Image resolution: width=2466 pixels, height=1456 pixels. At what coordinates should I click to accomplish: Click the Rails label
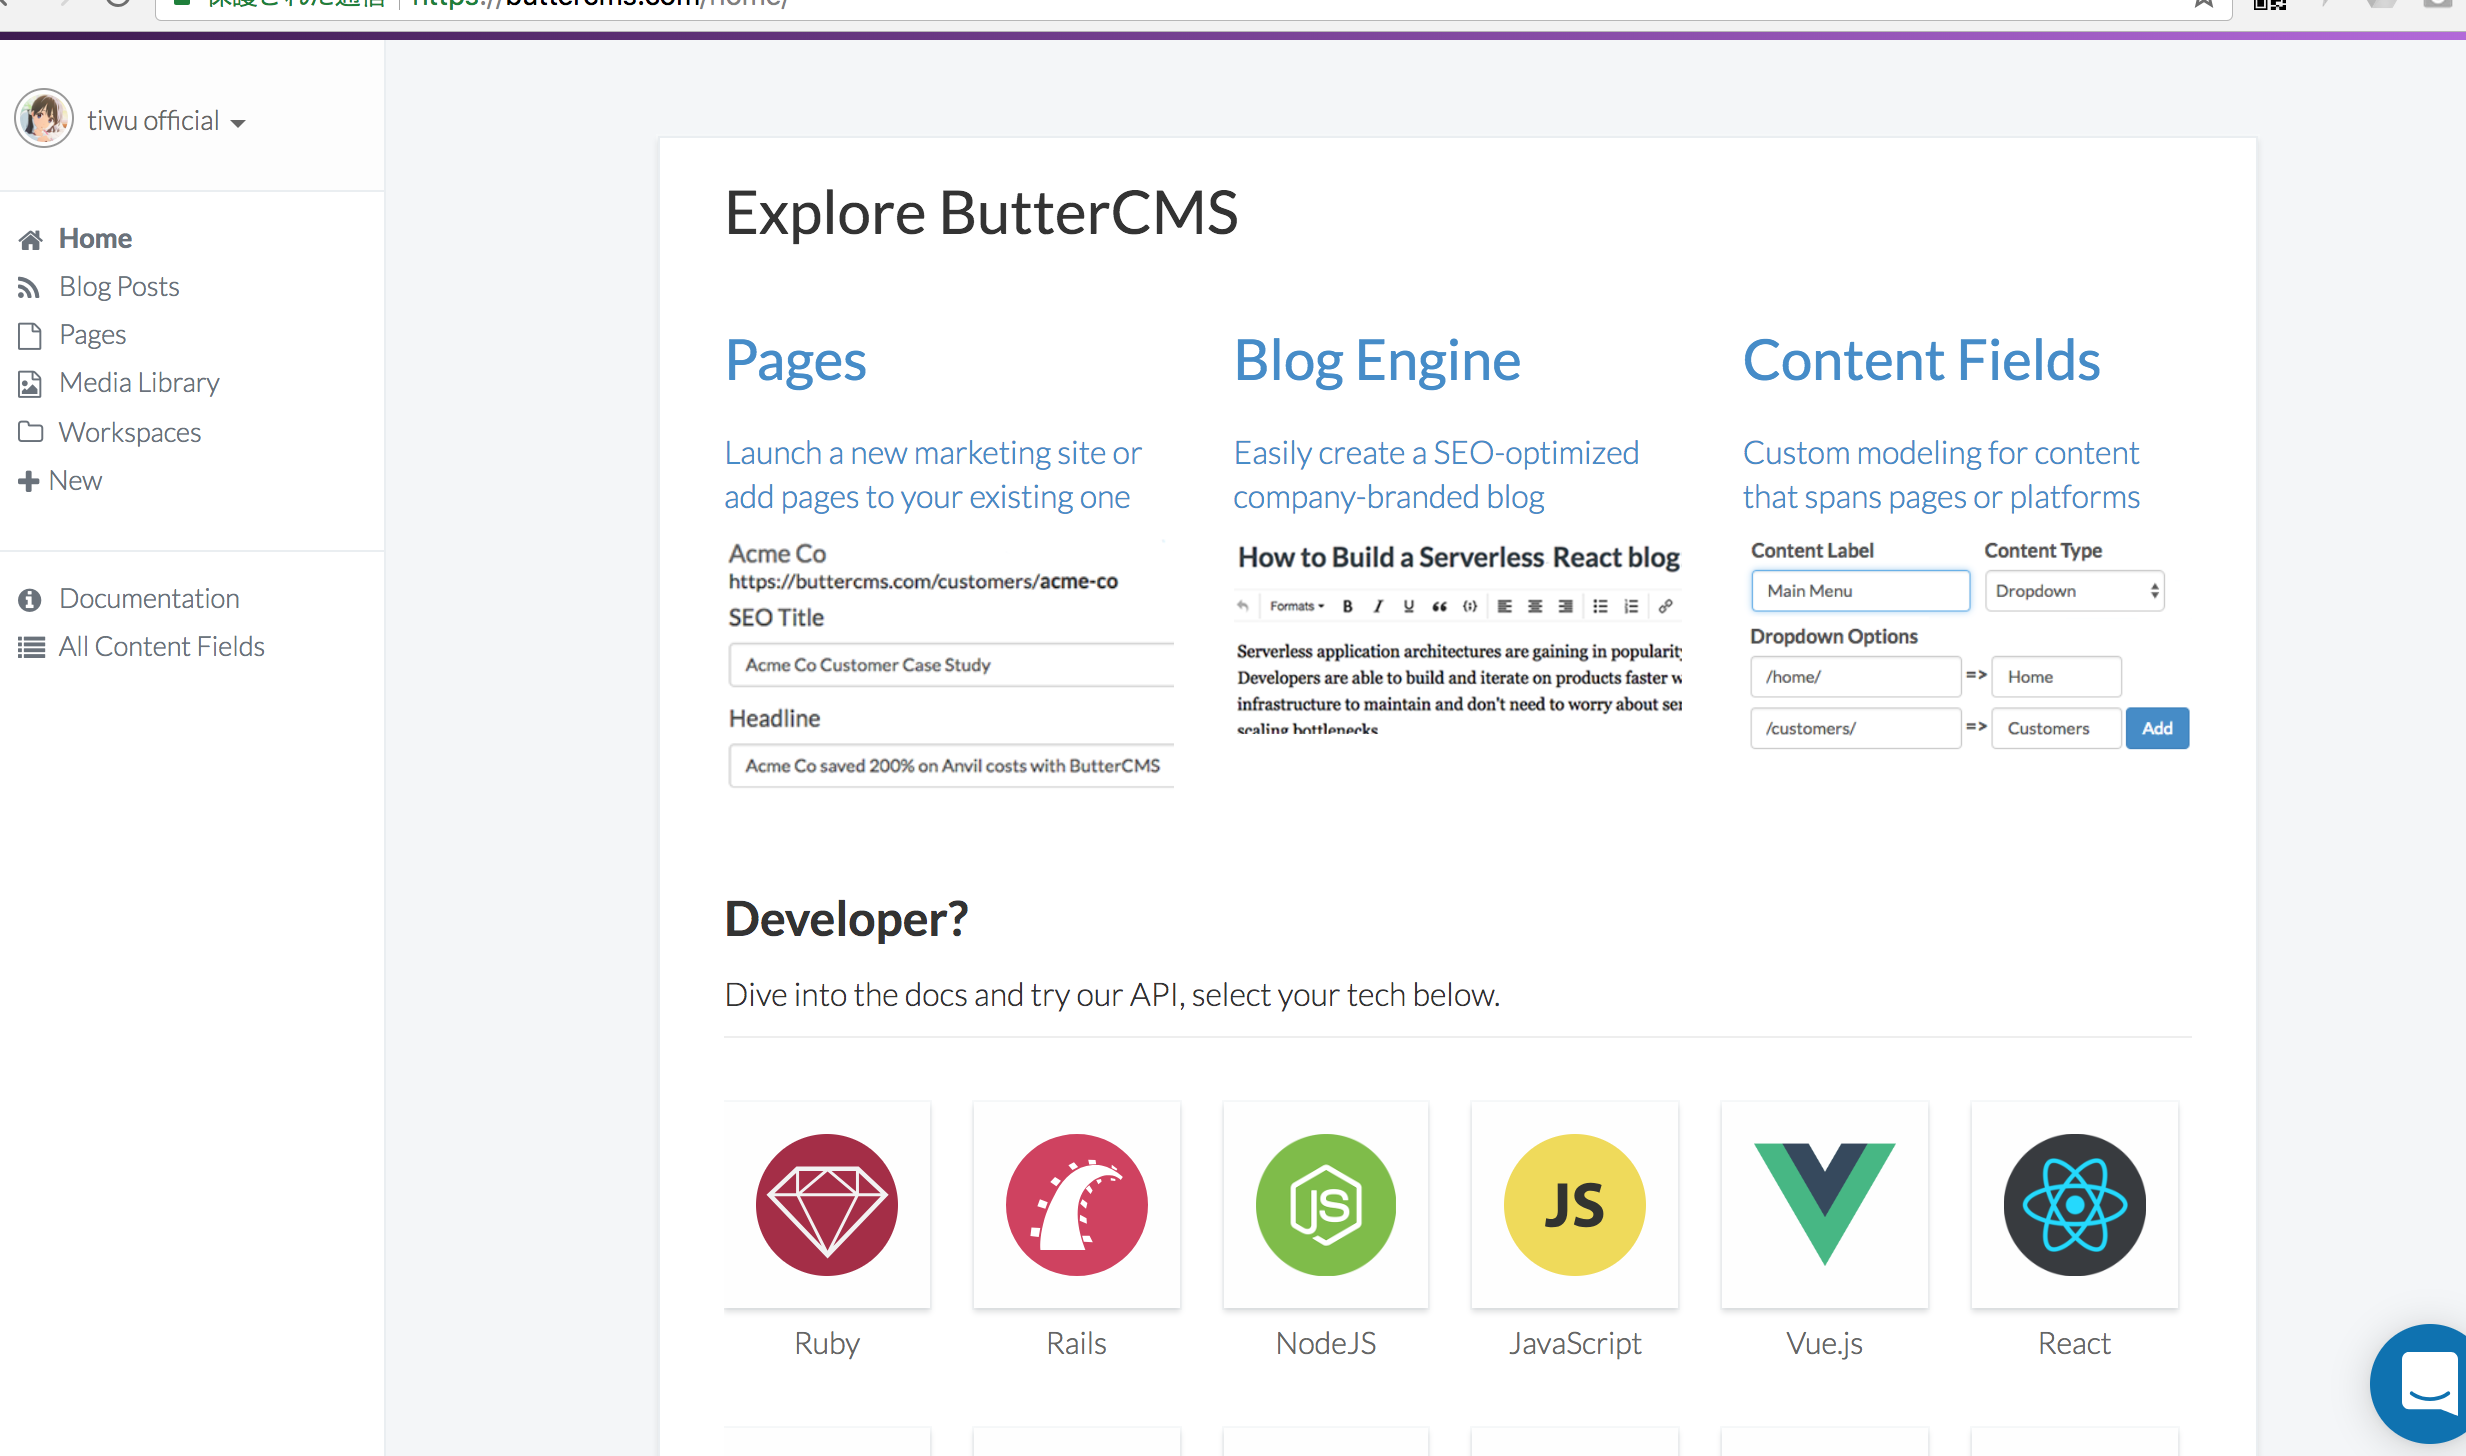tap(1077, 1343)
